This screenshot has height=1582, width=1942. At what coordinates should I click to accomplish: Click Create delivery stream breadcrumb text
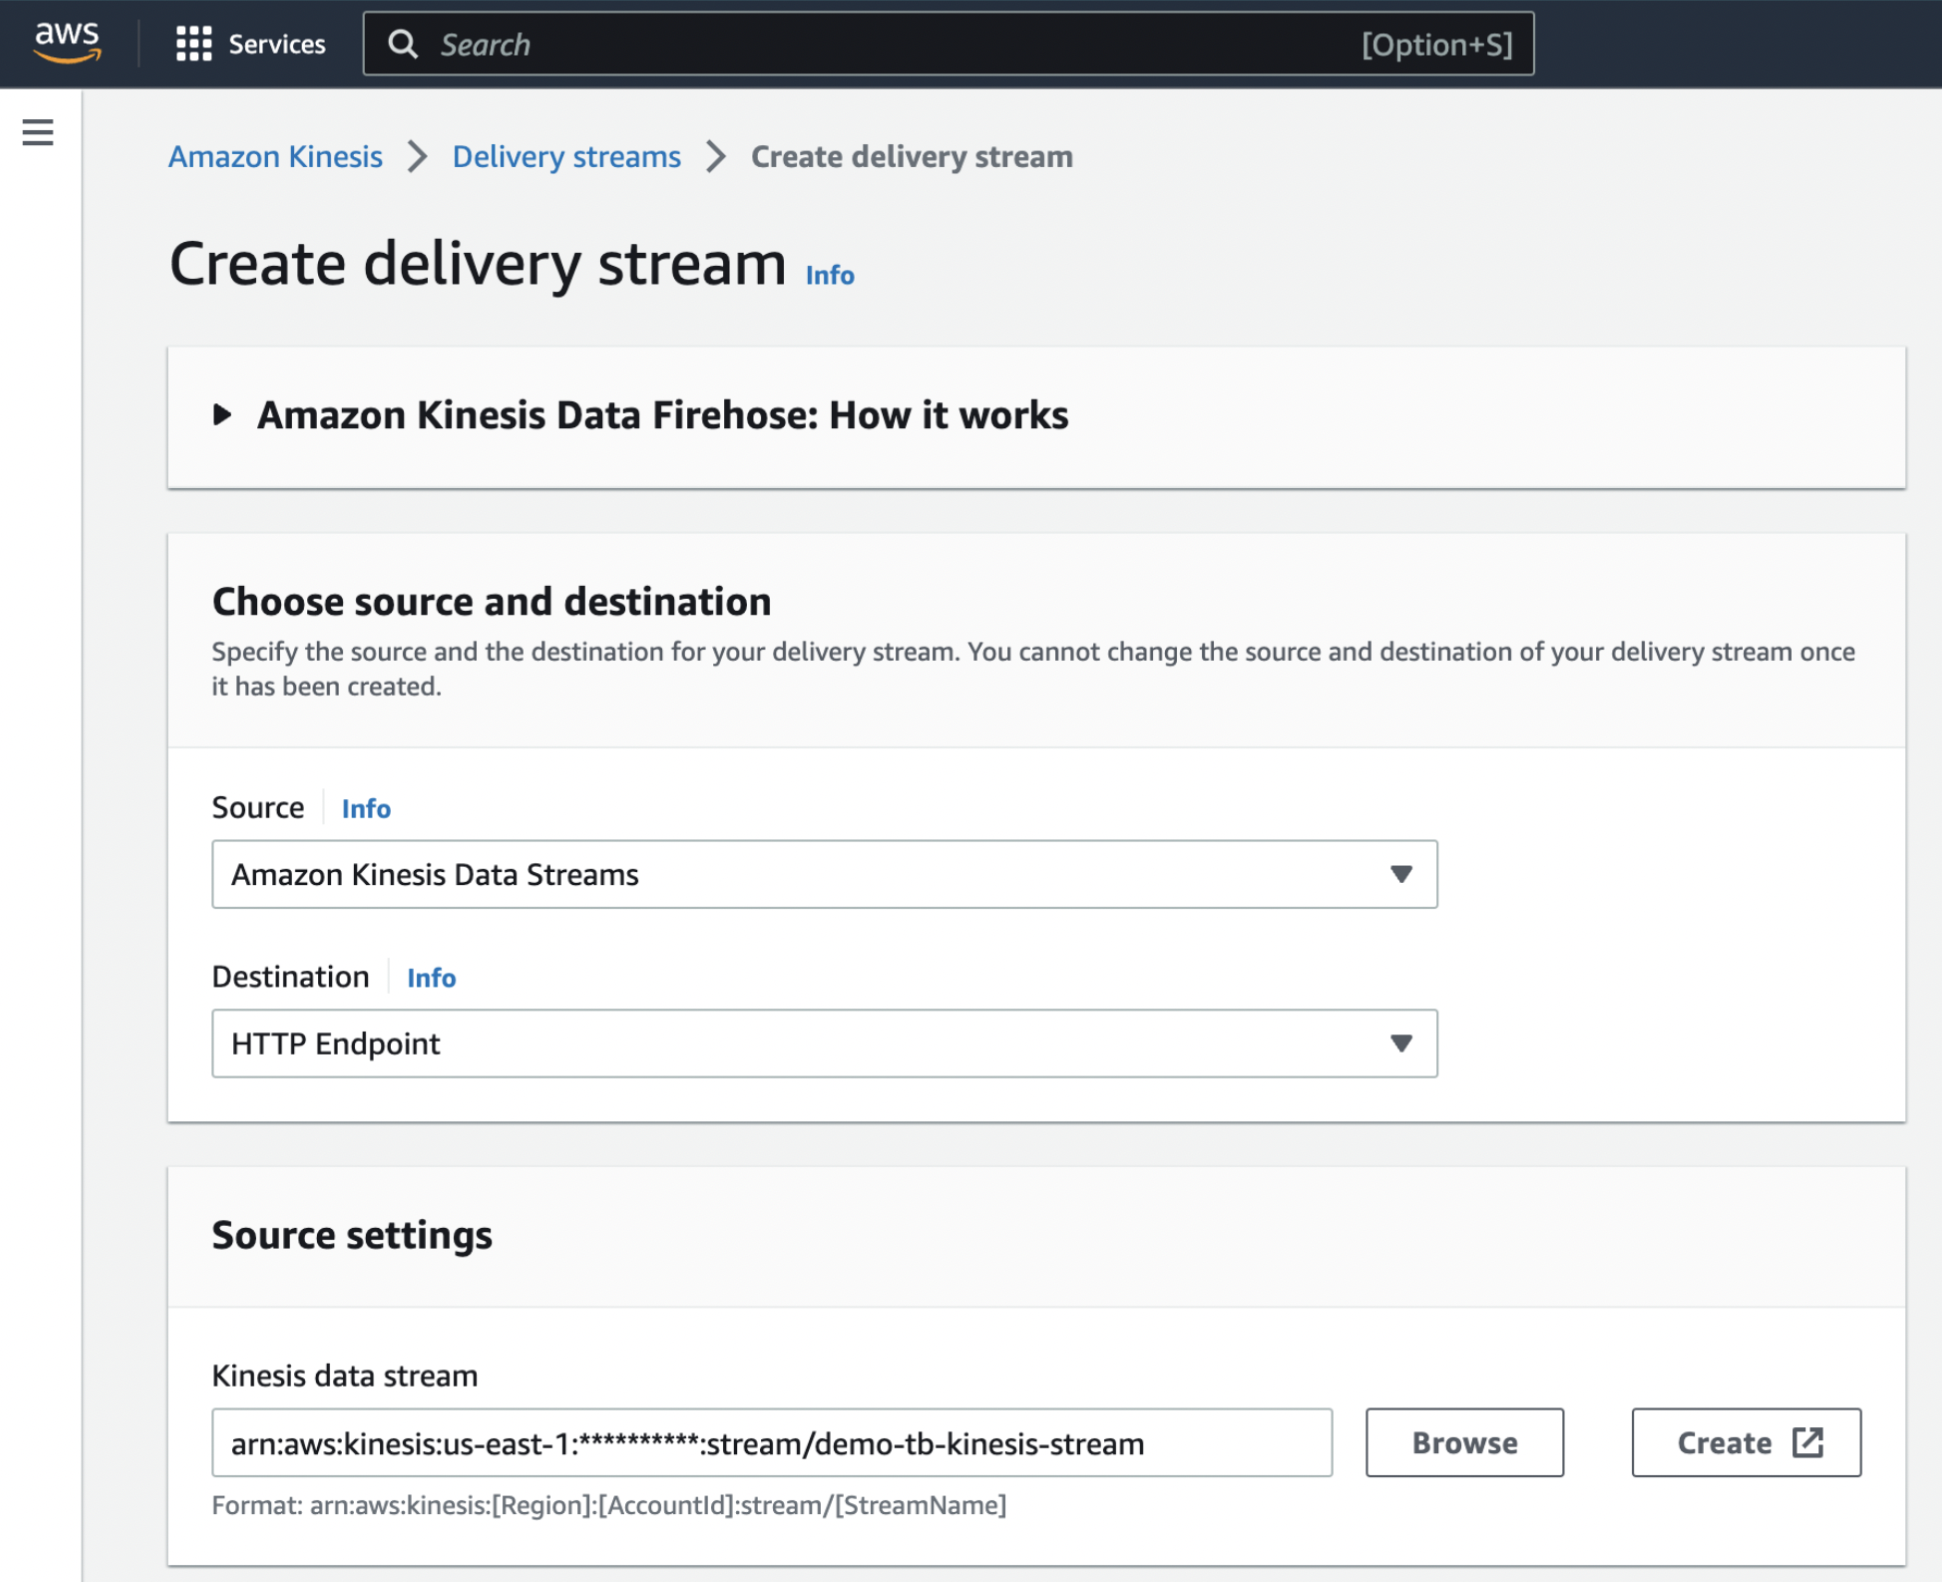[x=912, y=156]
